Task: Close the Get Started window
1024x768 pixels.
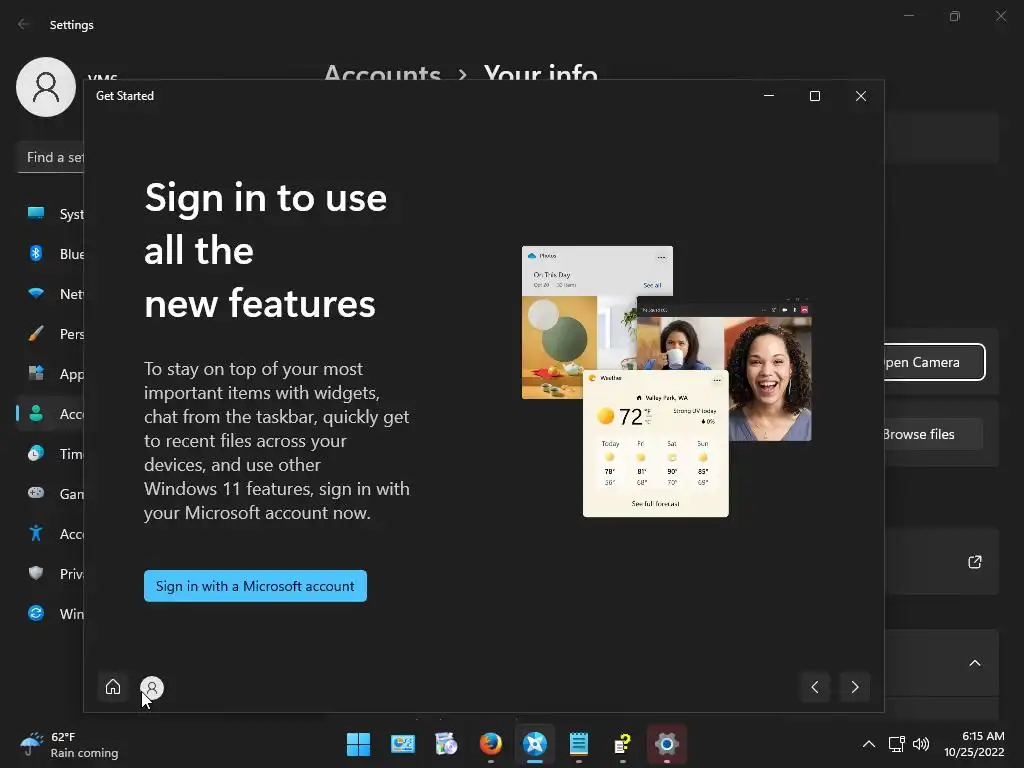Action: [861, 96]
